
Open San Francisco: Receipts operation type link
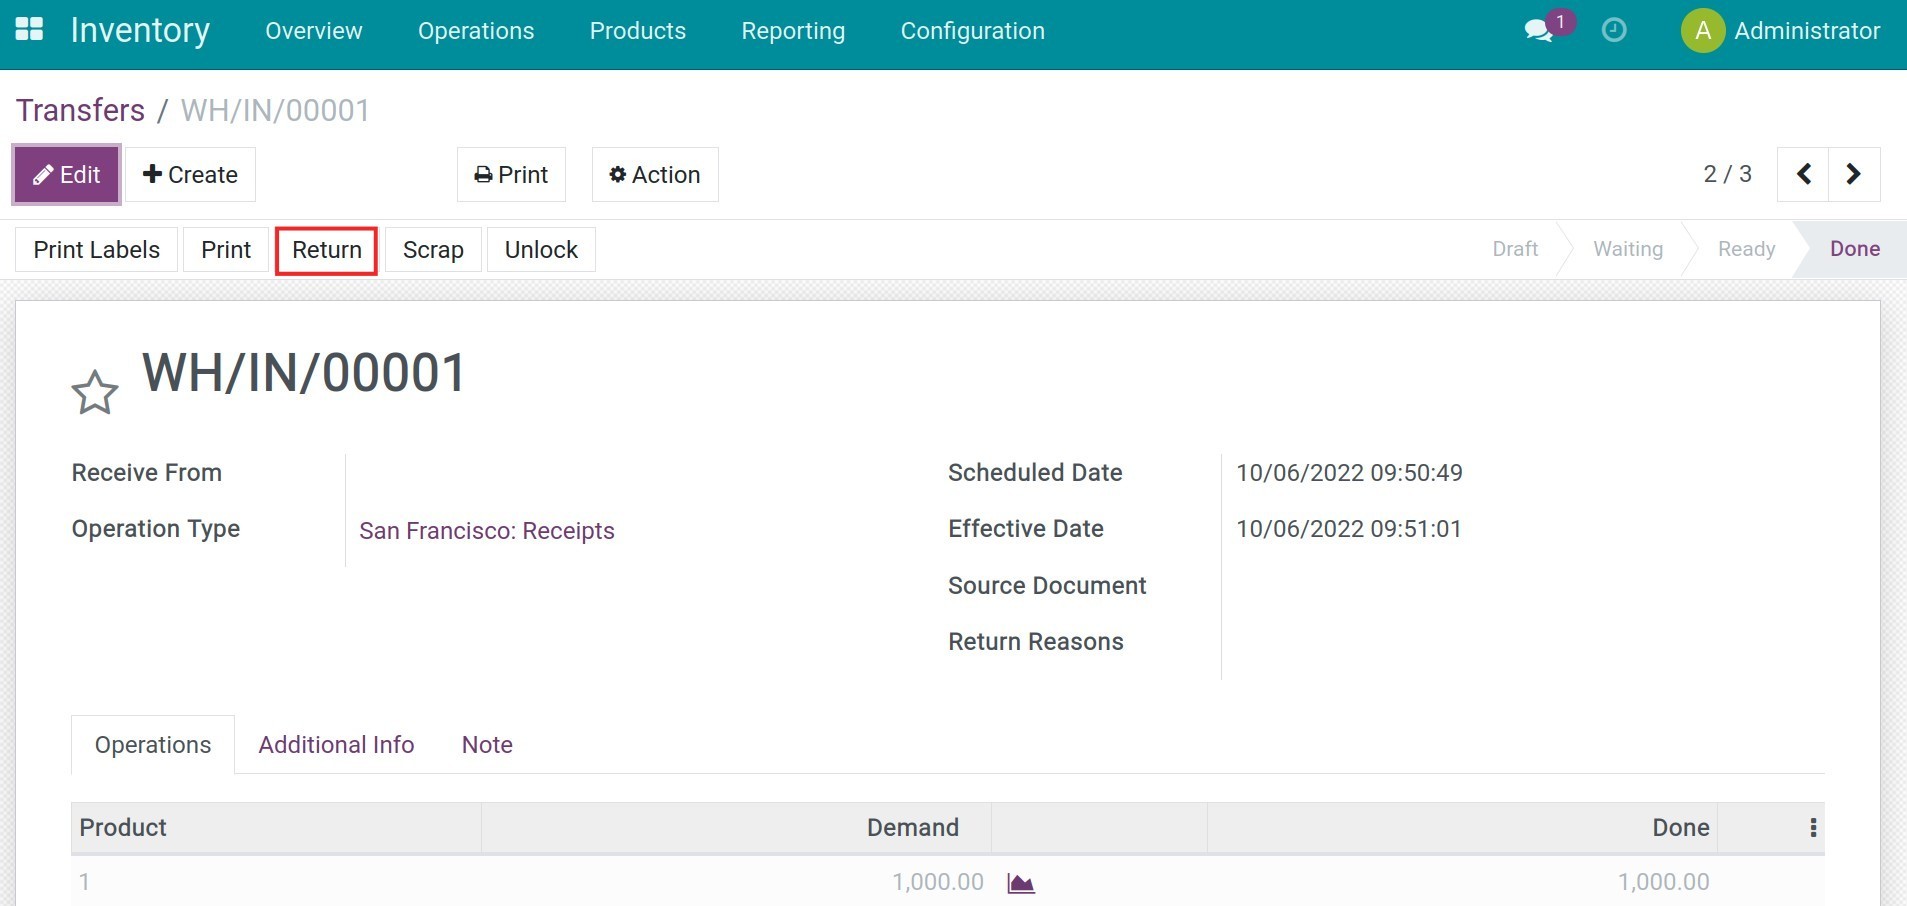click(487, 530)
